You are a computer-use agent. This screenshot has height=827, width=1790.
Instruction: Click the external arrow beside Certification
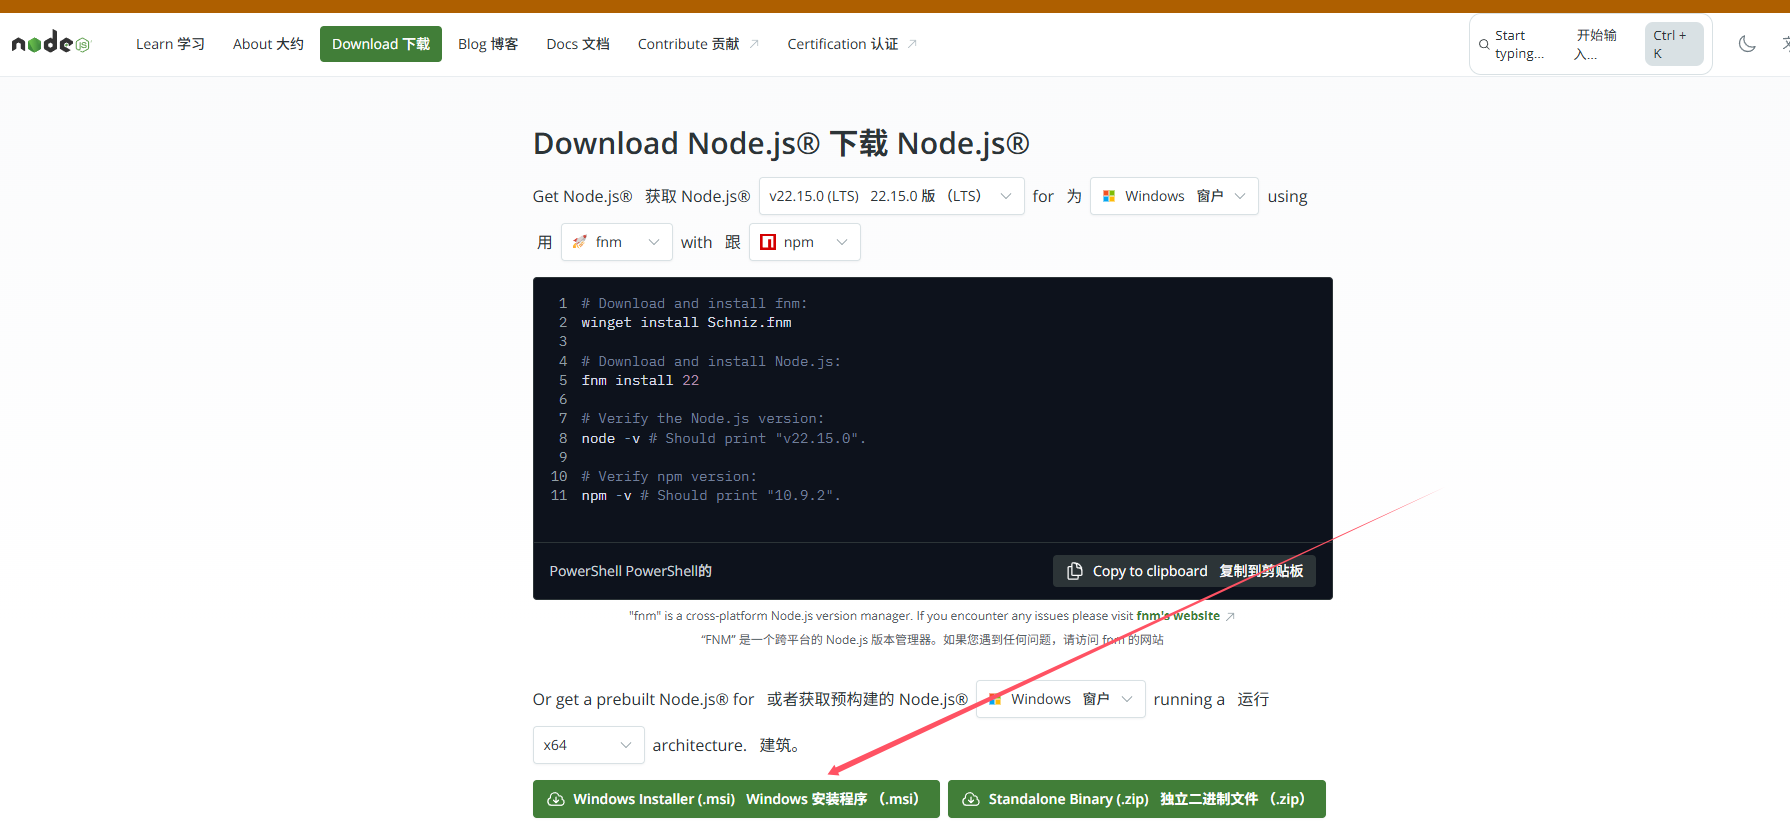coord(912,44)
